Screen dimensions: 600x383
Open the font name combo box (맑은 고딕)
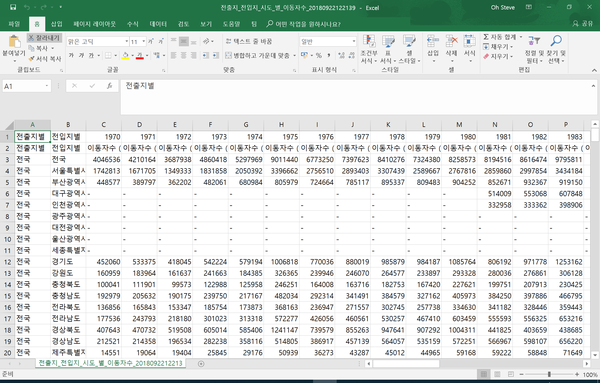pos(98,41)
